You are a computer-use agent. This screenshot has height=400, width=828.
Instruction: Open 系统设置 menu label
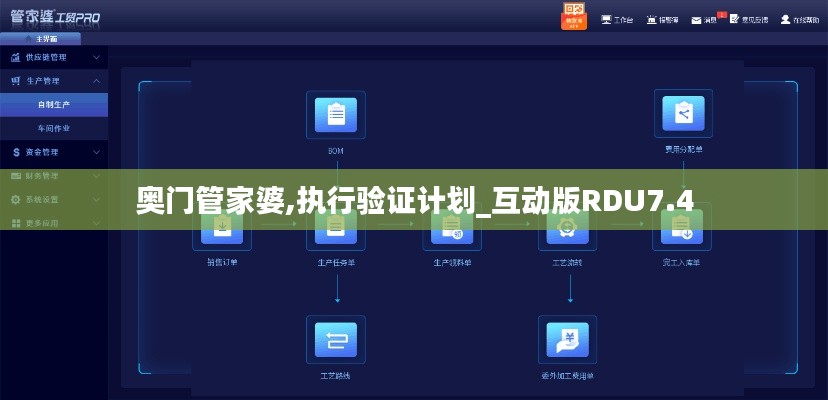pyautogui.click(x=42, y=200)
